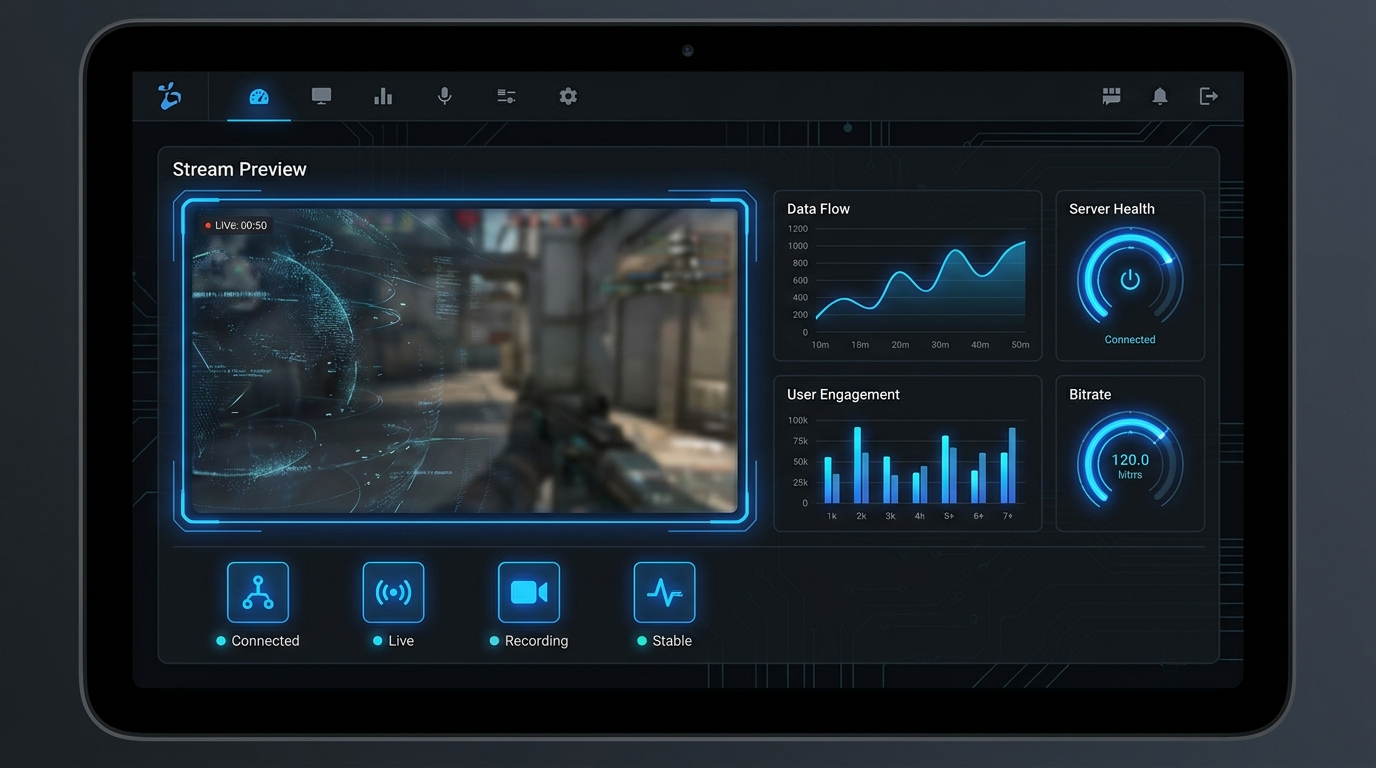Select the microphone audio tab
The width and height of the screenshot is (1376, 768).
coord(445,96)
